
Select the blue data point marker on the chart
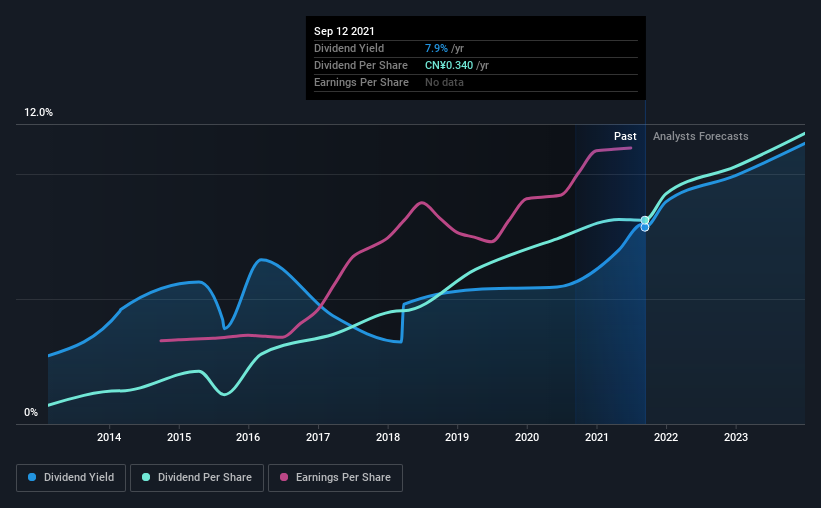pyautogui.click(x=645, y=227)
